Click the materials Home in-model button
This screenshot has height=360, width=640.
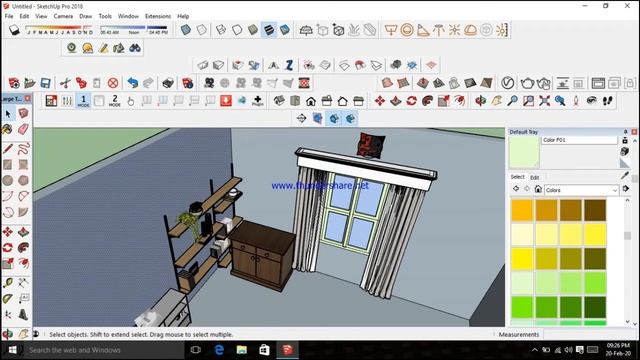538,189
